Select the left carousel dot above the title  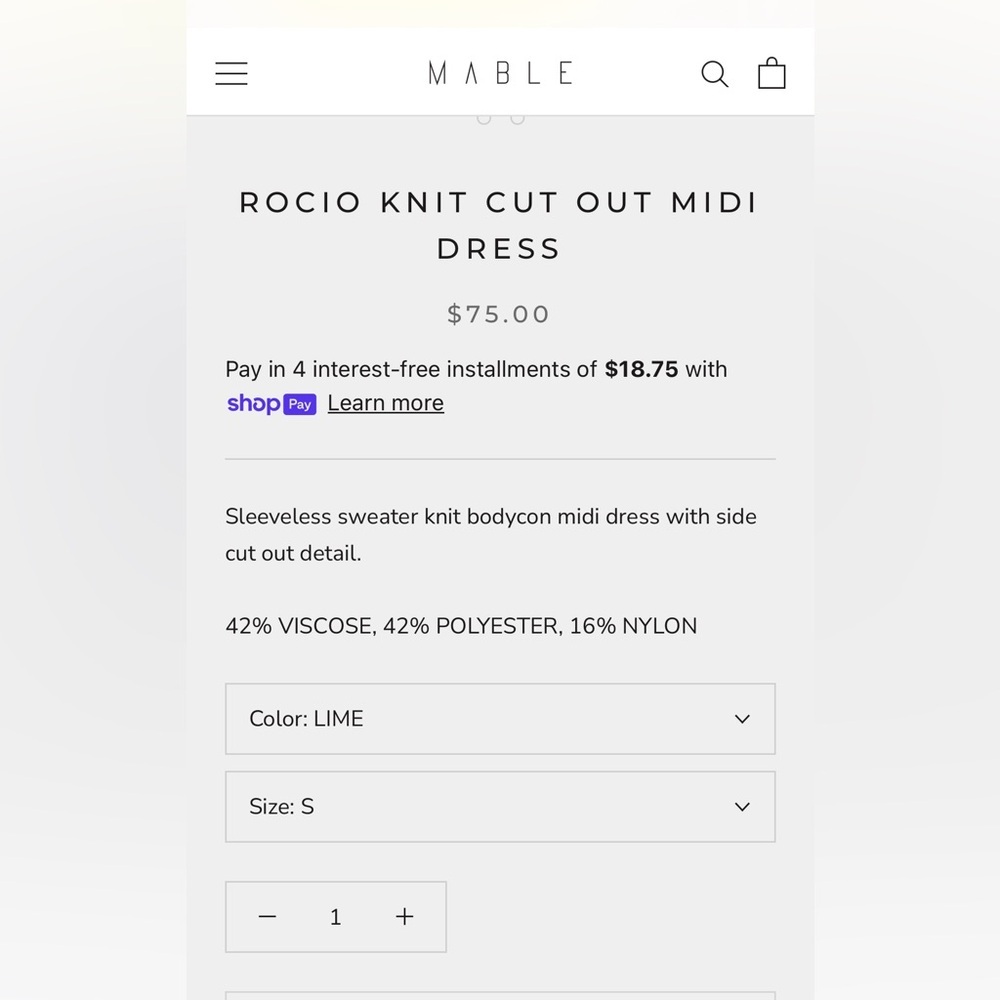(x=484, y=117)
